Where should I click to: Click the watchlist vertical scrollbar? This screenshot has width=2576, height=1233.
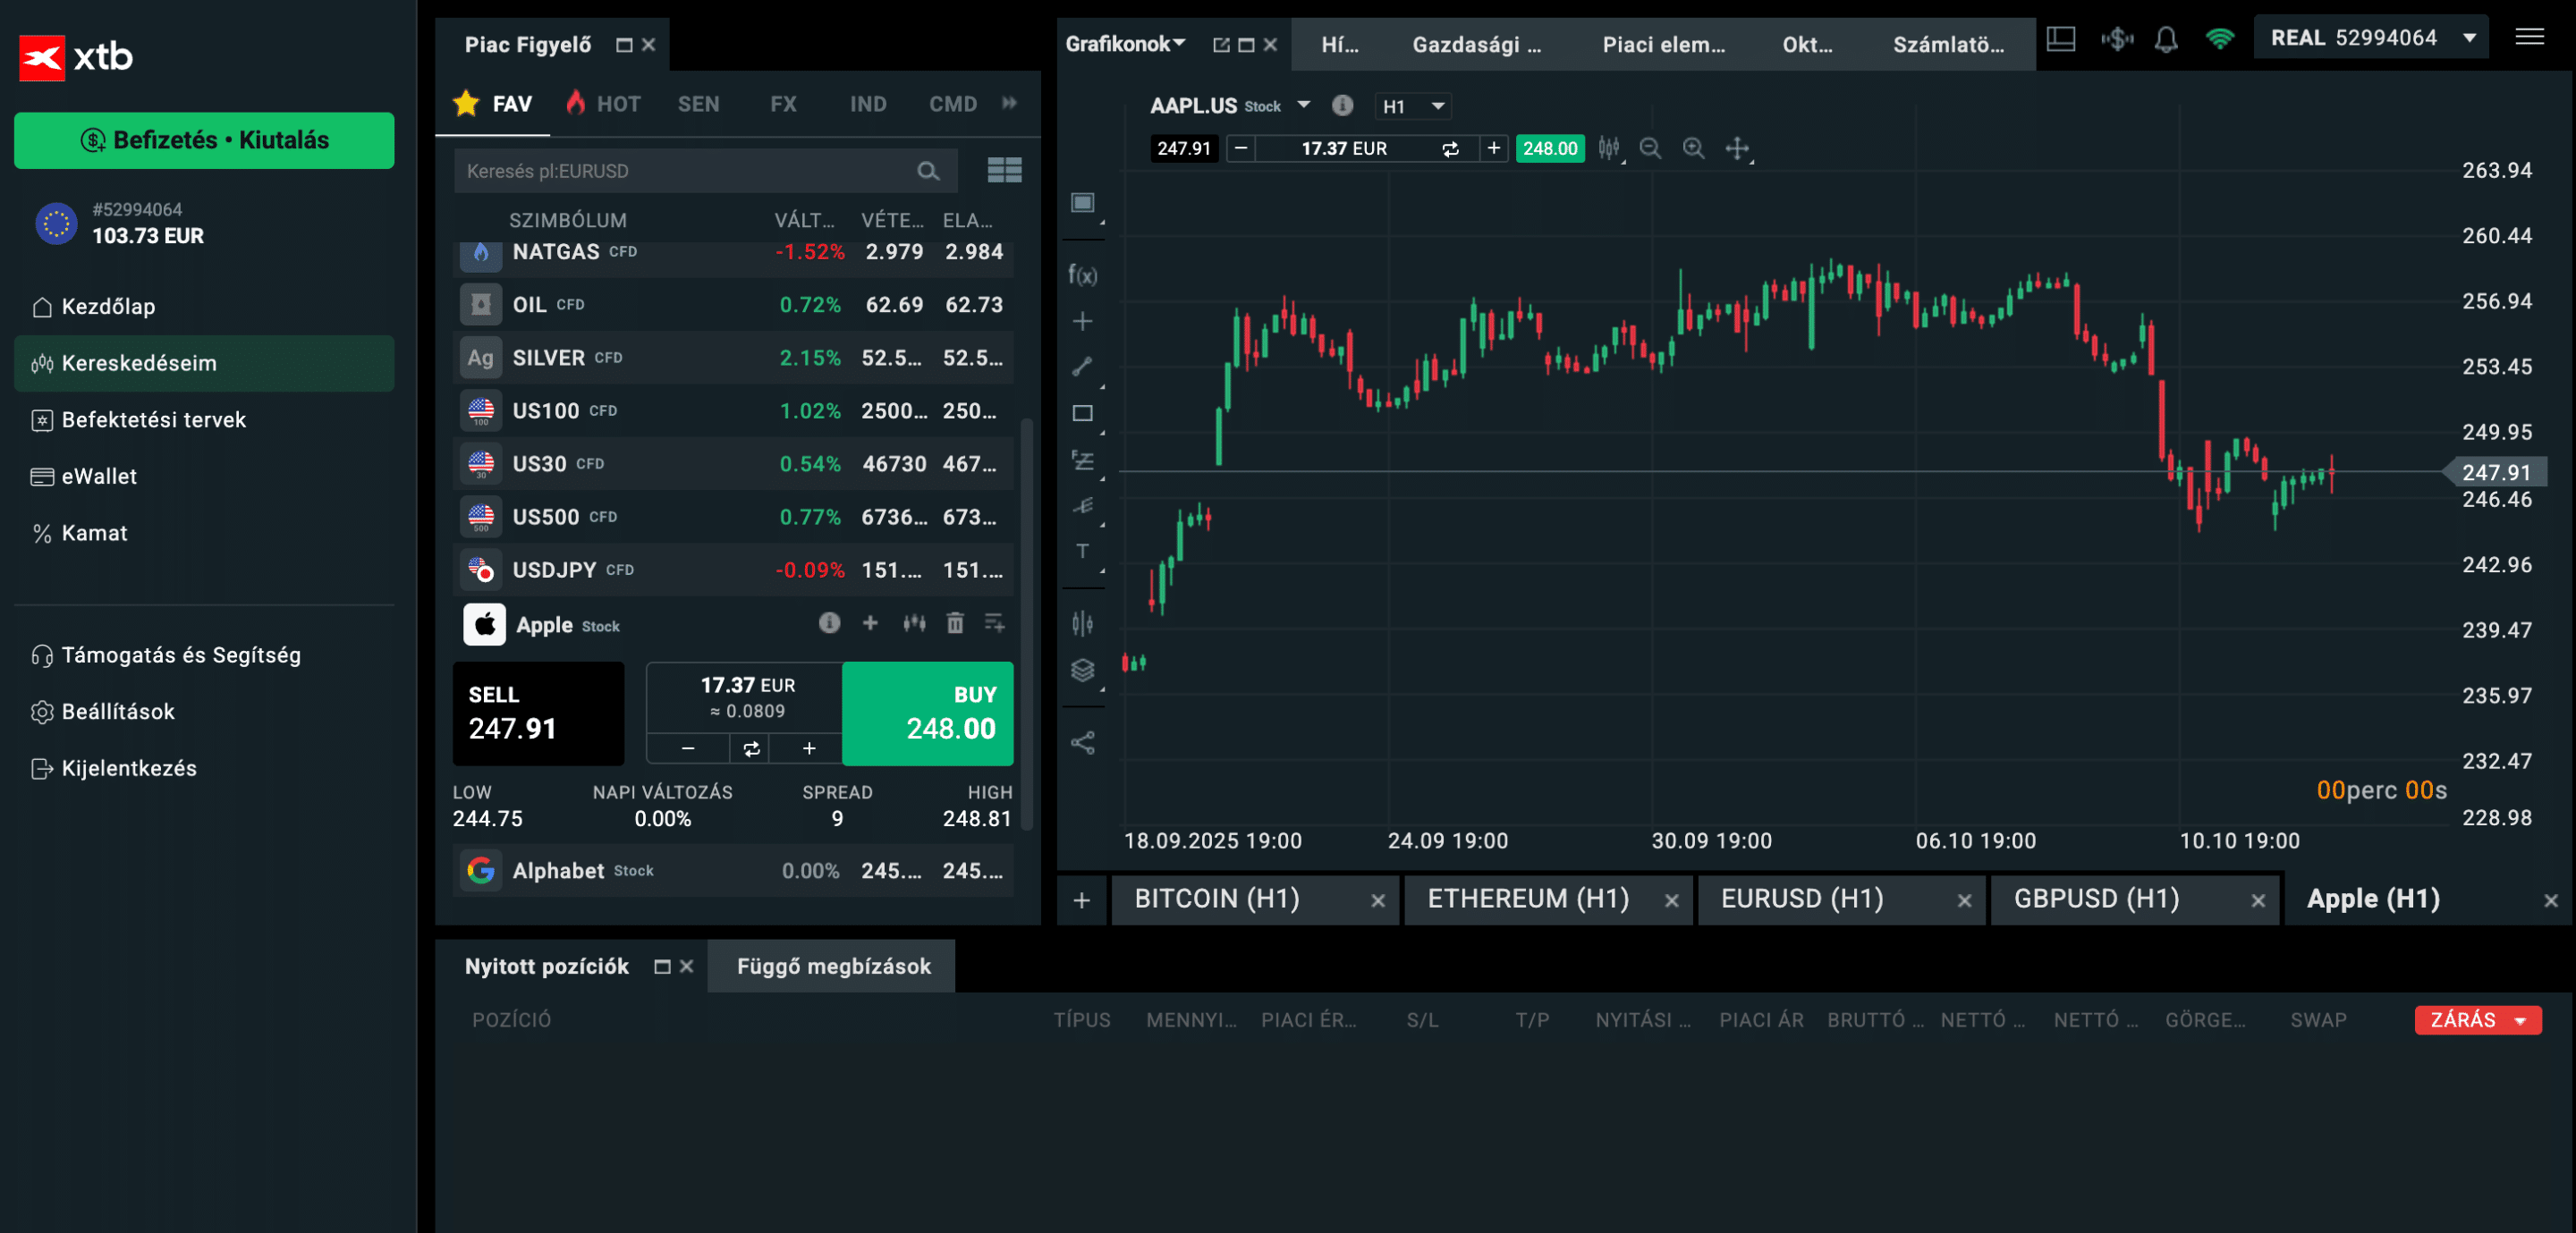point(1025,620)
